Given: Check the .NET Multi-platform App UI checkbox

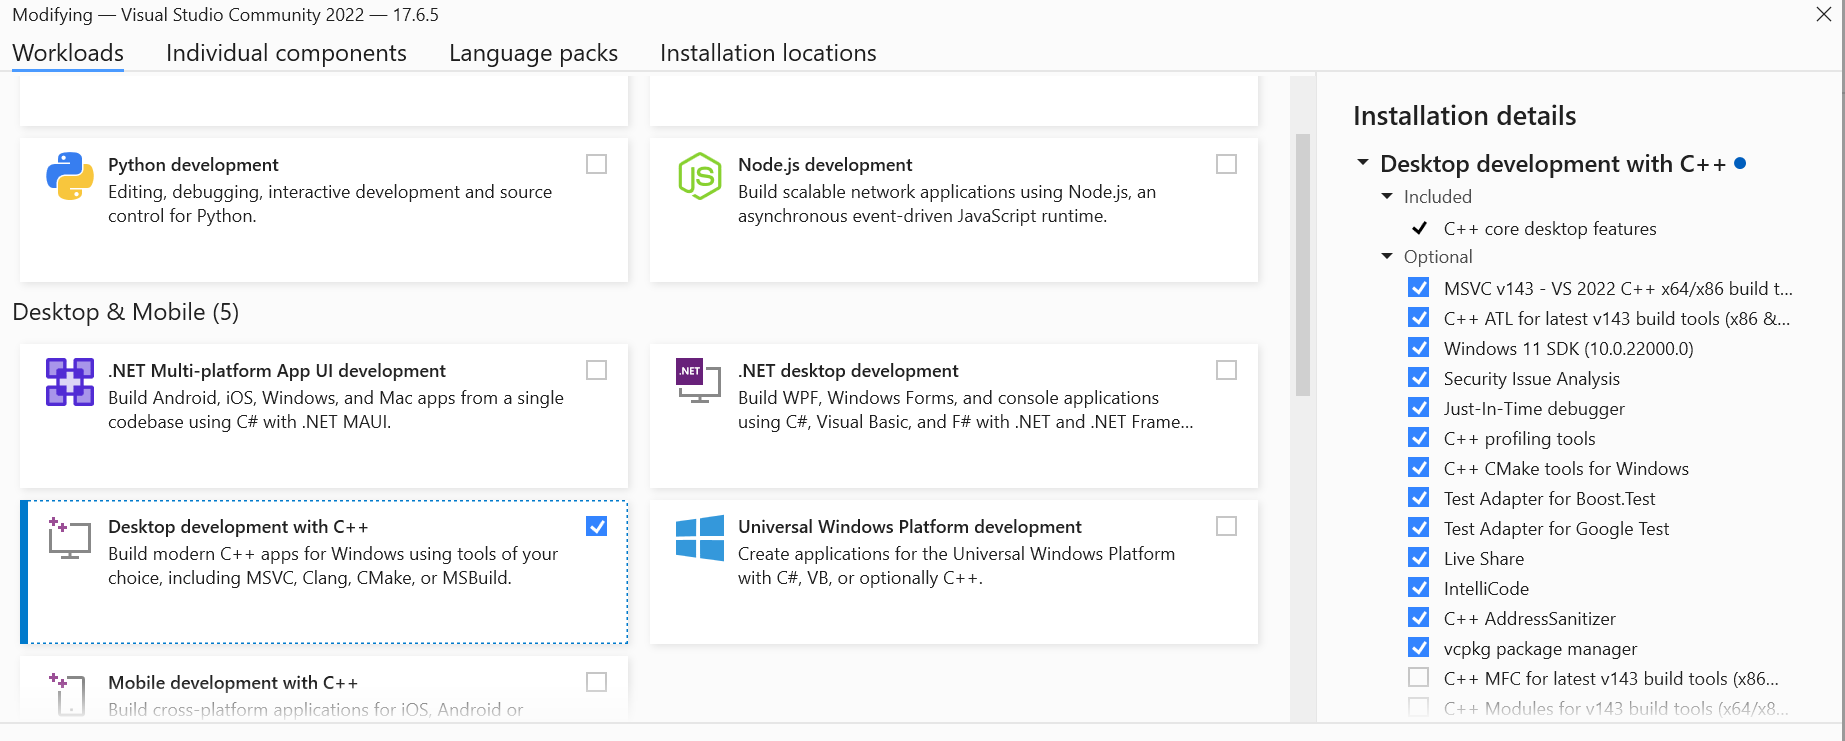Looking at the screenshot, I should pyautogui.click(x=597, y=370).
